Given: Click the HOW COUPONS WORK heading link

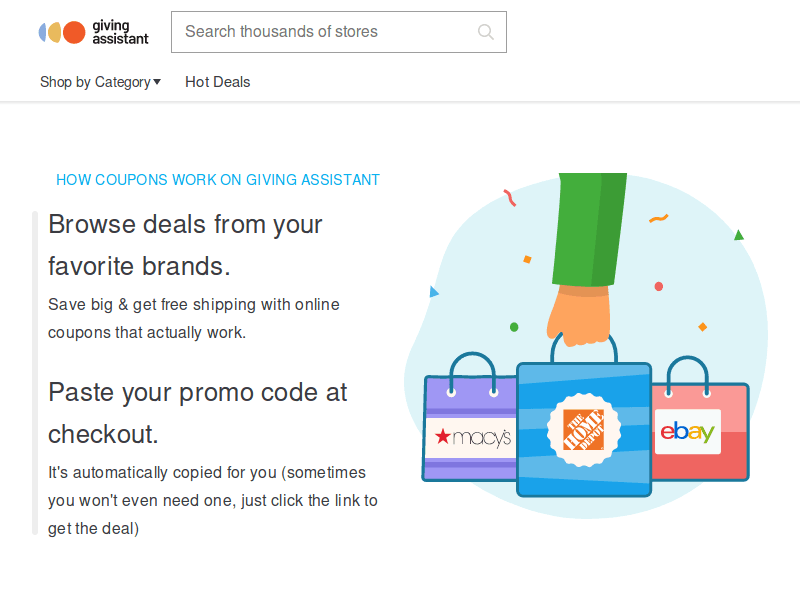Looking at the screenshot, I should click(x=218, y=180).
